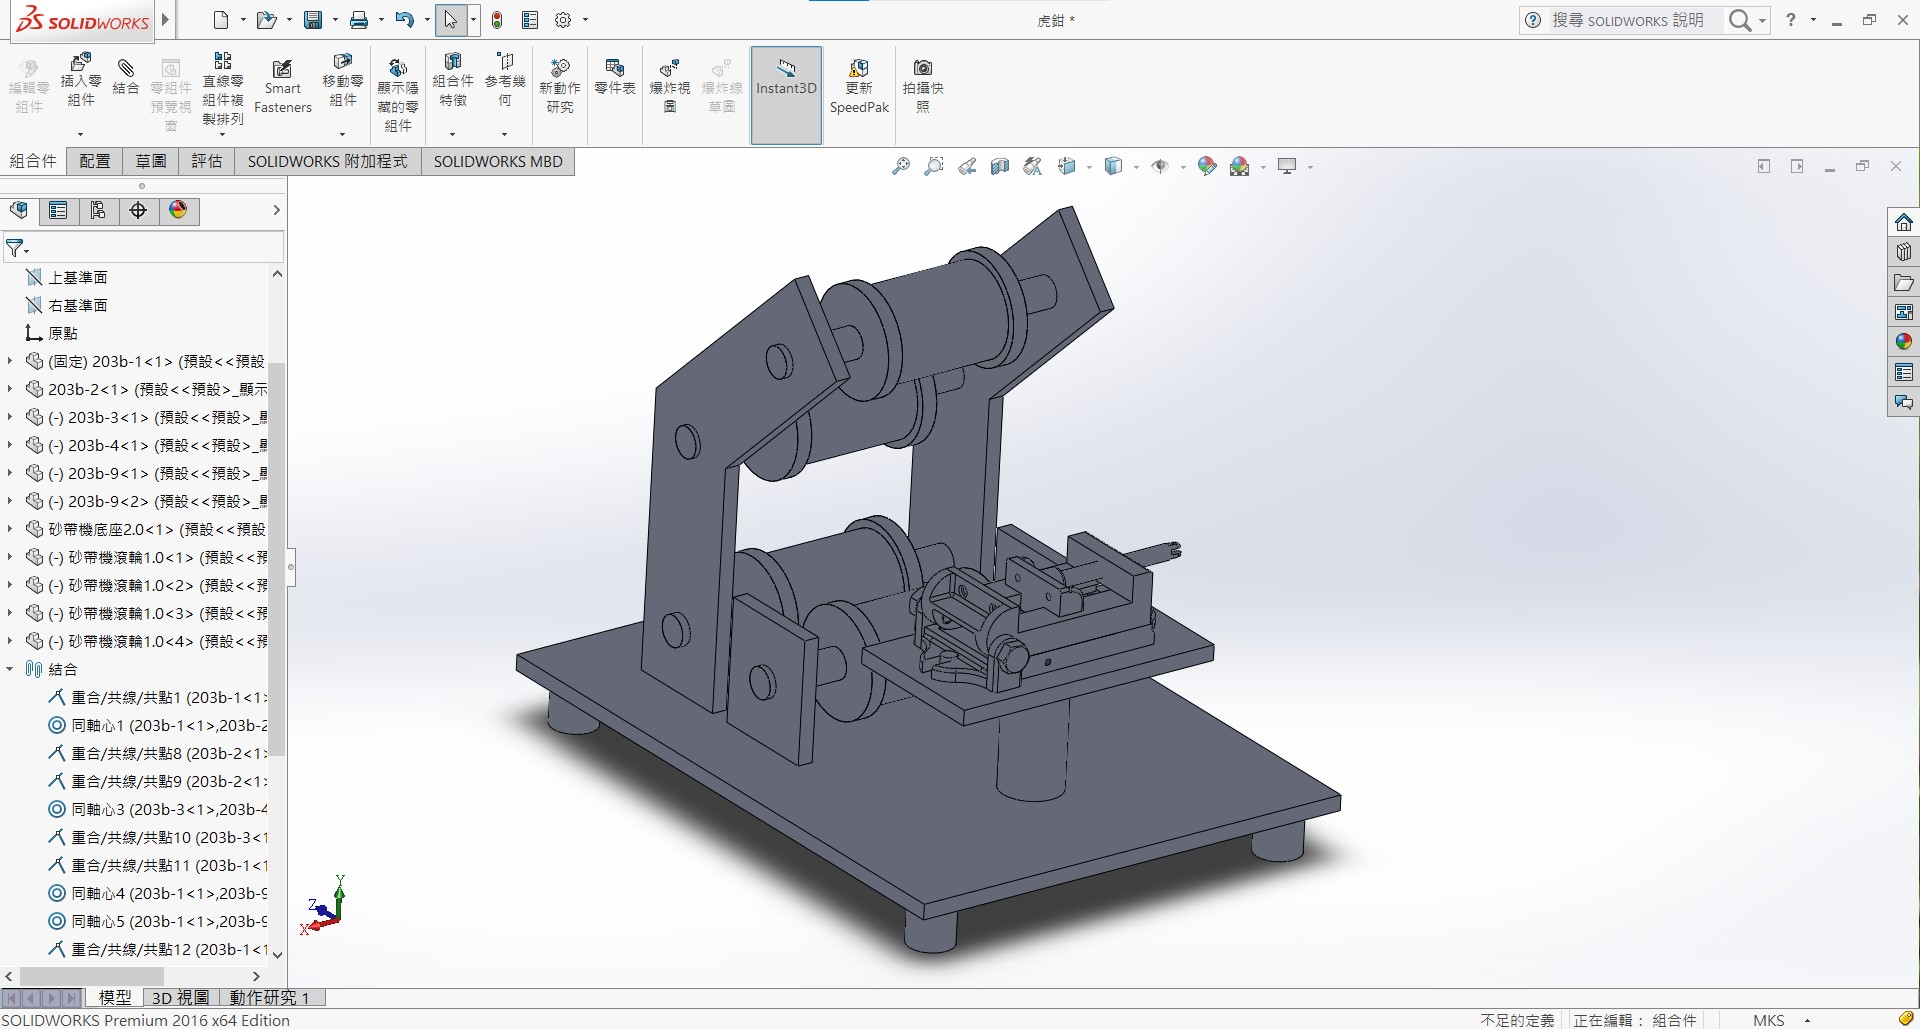The height and width of the screenshot is (1029, 1920).
Task: Click the Update SpeedPak icon
Action: click(858, 86)
